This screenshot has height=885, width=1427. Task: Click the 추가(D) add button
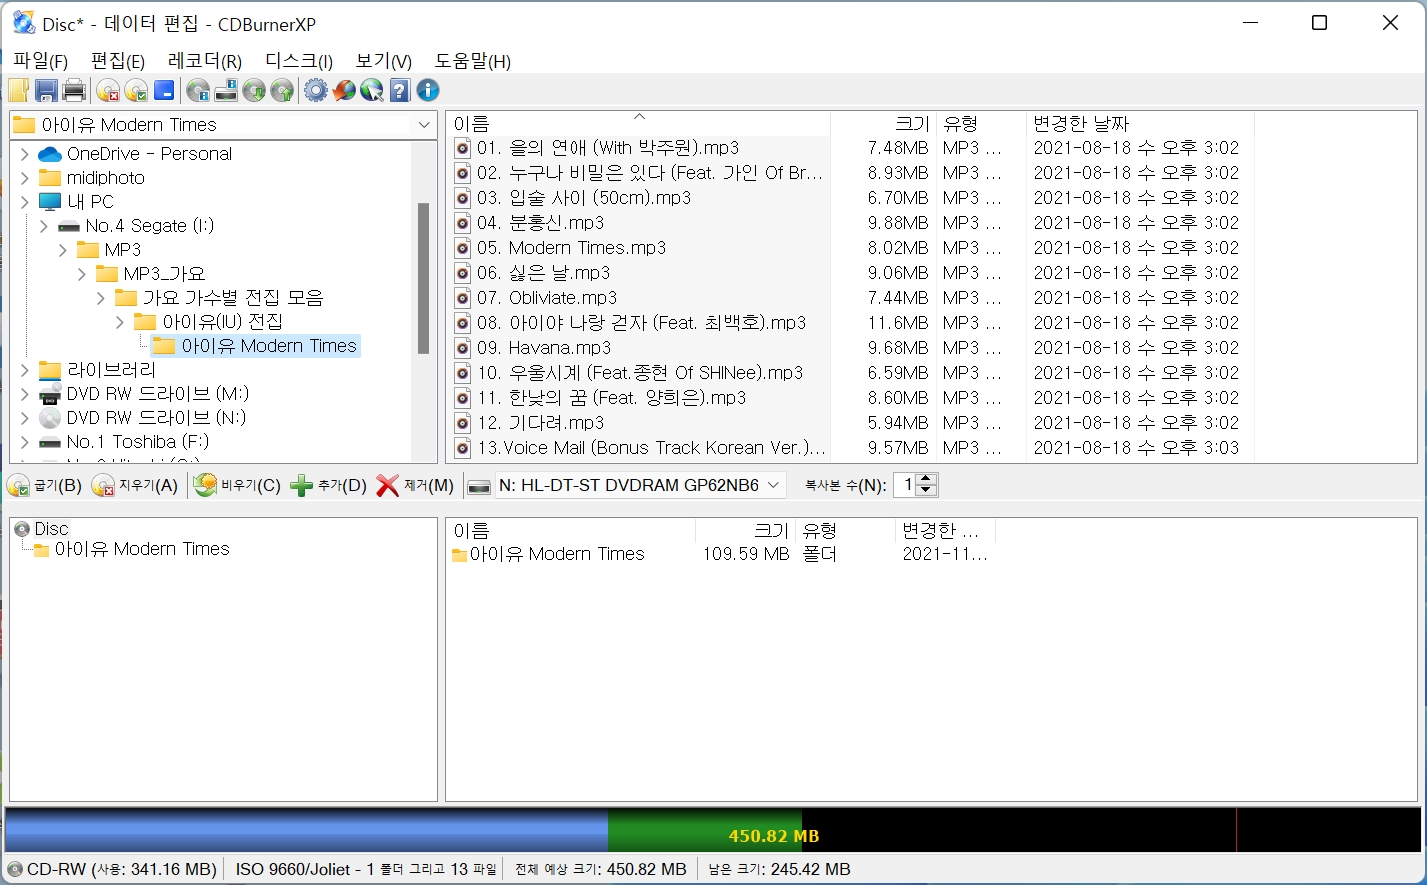click(329, 486)
